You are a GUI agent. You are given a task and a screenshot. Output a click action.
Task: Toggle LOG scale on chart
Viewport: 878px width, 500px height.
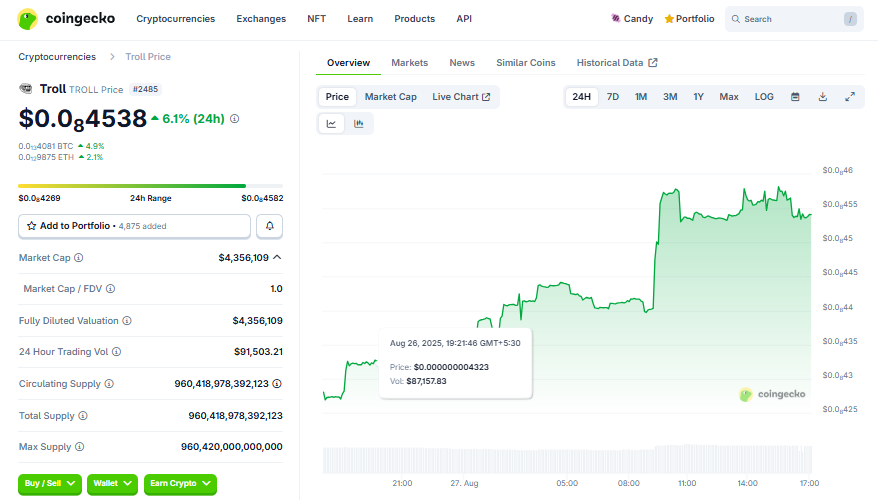(764, 97)
